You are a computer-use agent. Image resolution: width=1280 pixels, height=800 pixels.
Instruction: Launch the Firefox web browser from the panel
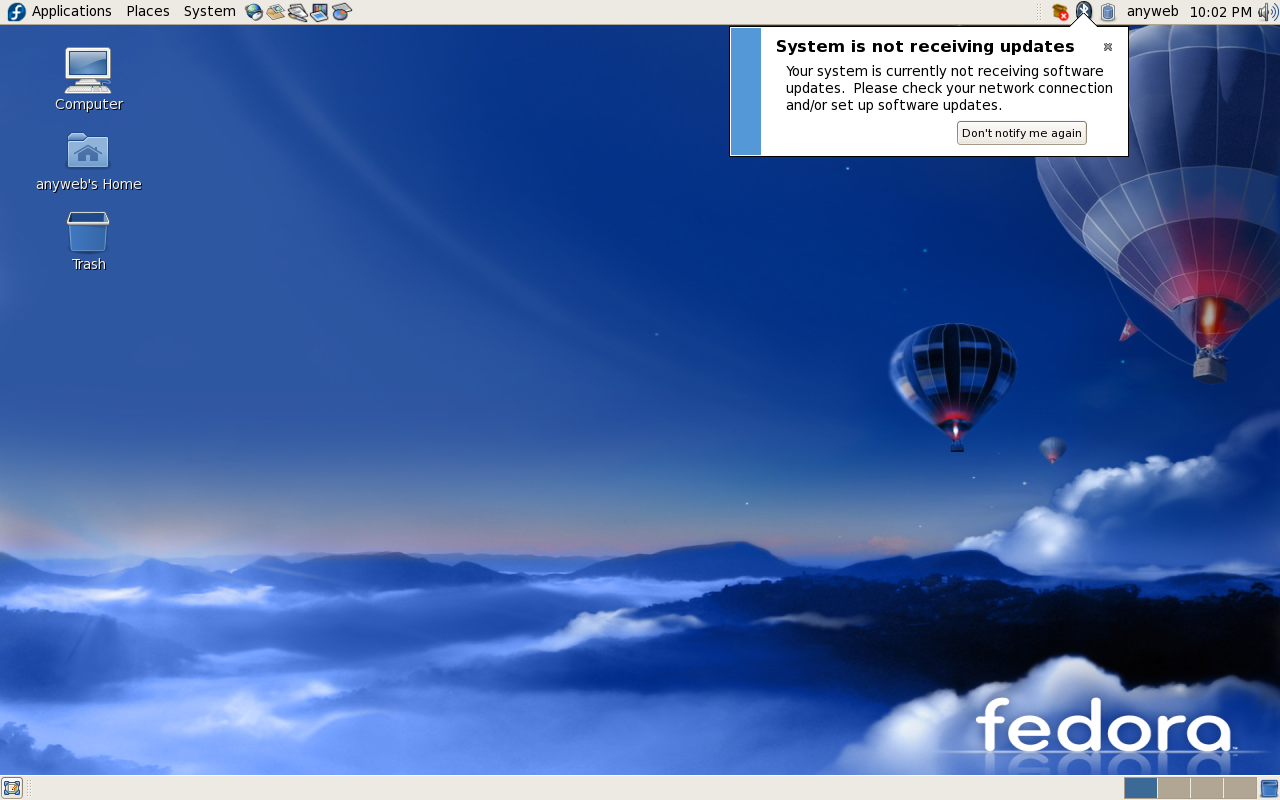pos(254,12)
